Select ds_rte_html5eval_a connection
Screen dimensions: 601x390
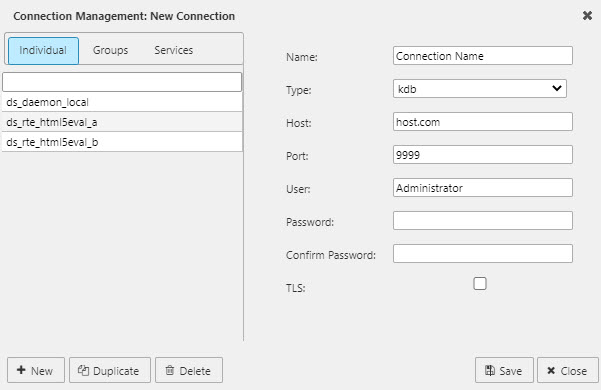(x=122, y=122)
